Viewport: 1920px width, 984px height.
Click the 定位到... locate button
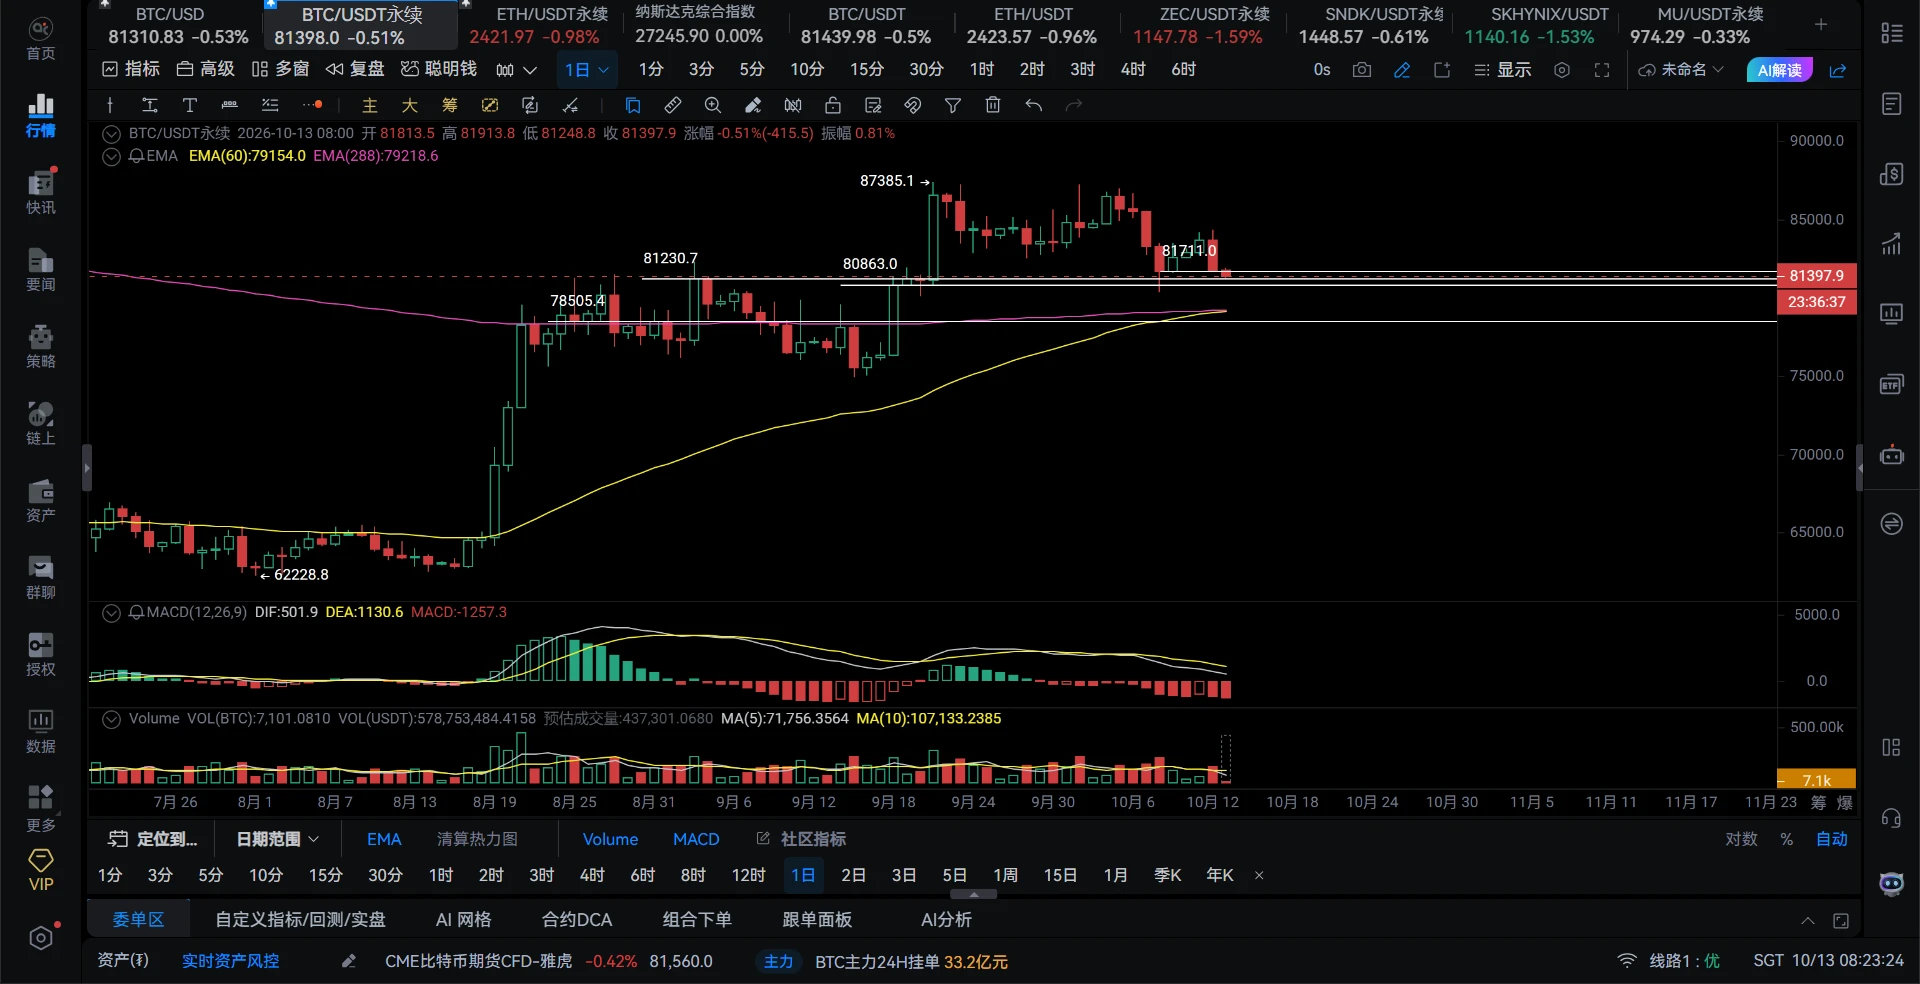pyautogui.click(x=153, y=839)
